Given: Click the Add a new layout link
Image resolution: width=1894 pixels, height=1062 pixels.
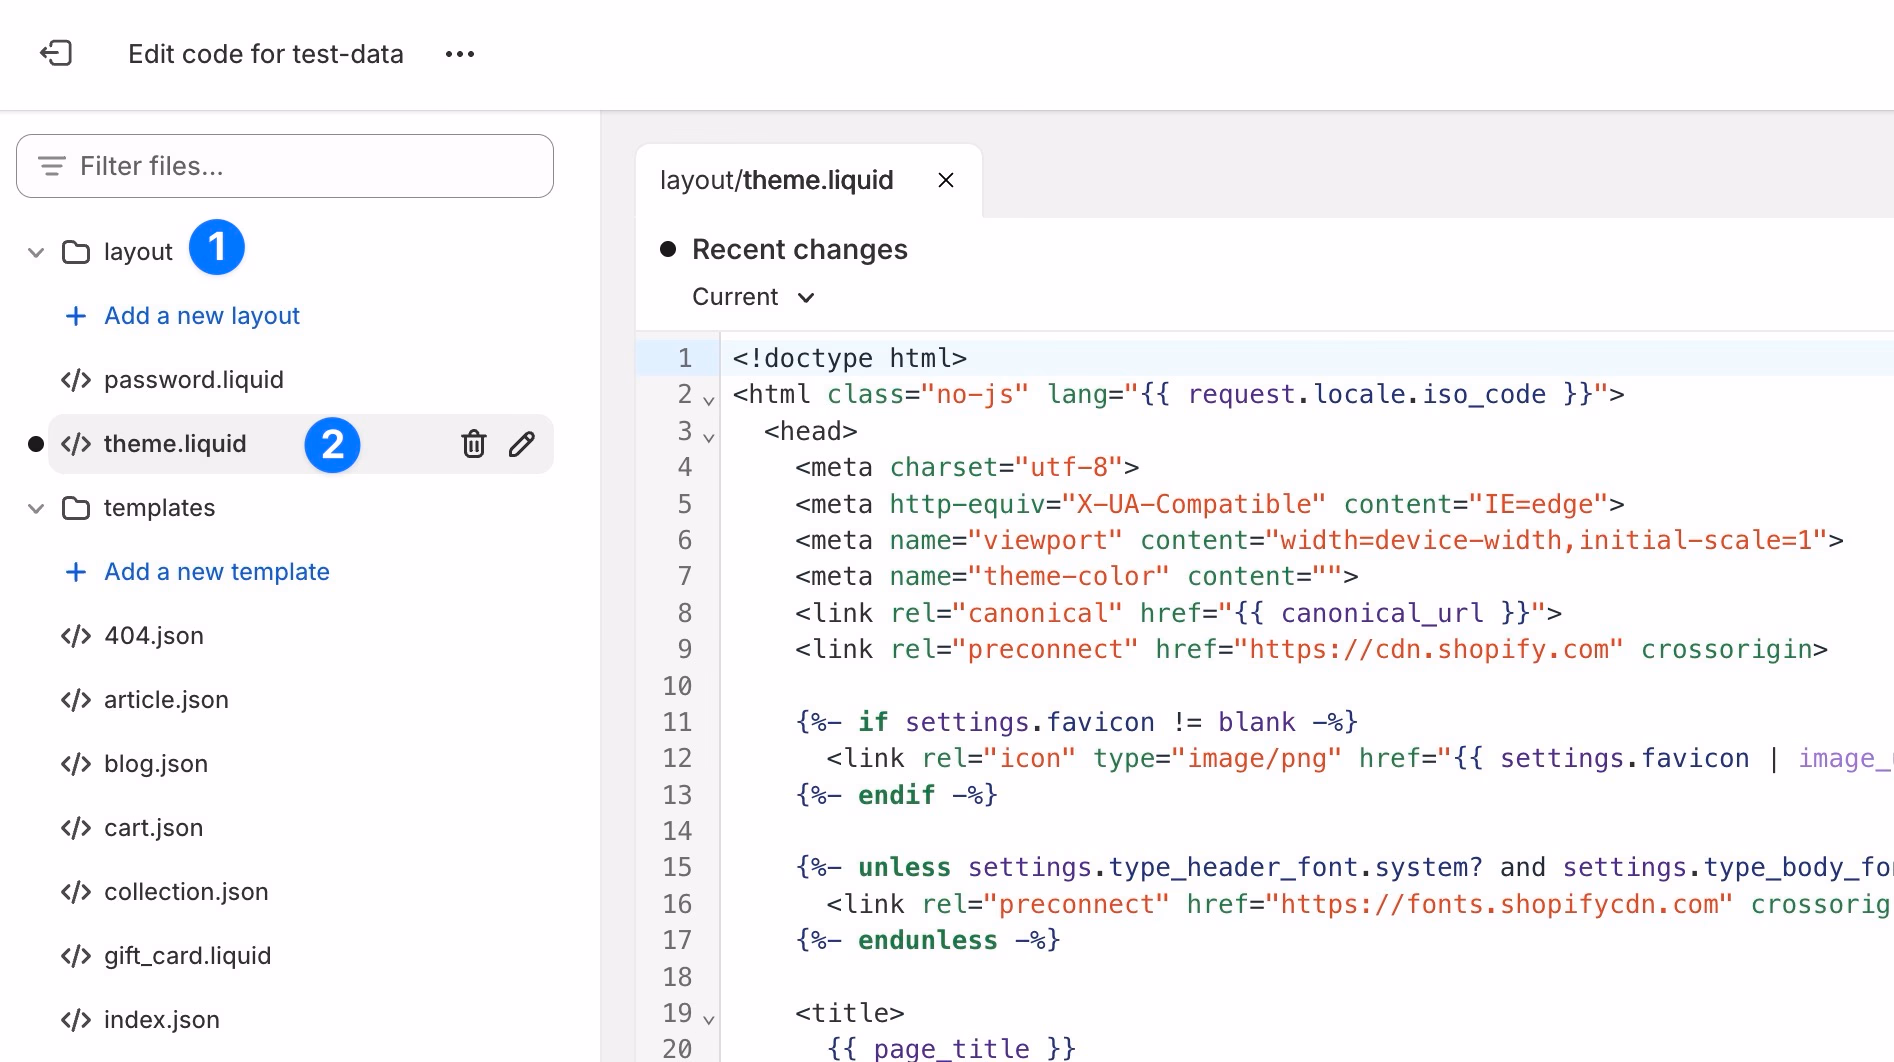Looking at the screenshot, I should [x=202, y=316].
